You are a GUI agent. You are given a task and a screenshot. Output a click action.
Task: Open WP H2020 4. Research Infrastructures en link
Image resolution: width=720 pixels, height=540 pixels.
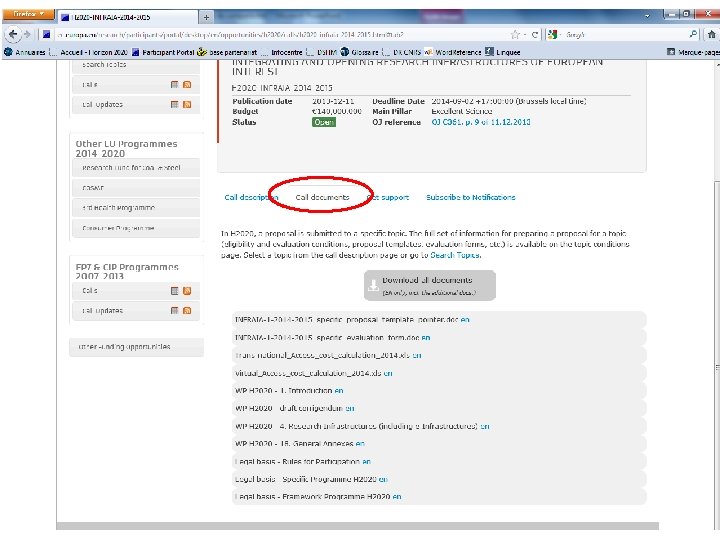485,426
